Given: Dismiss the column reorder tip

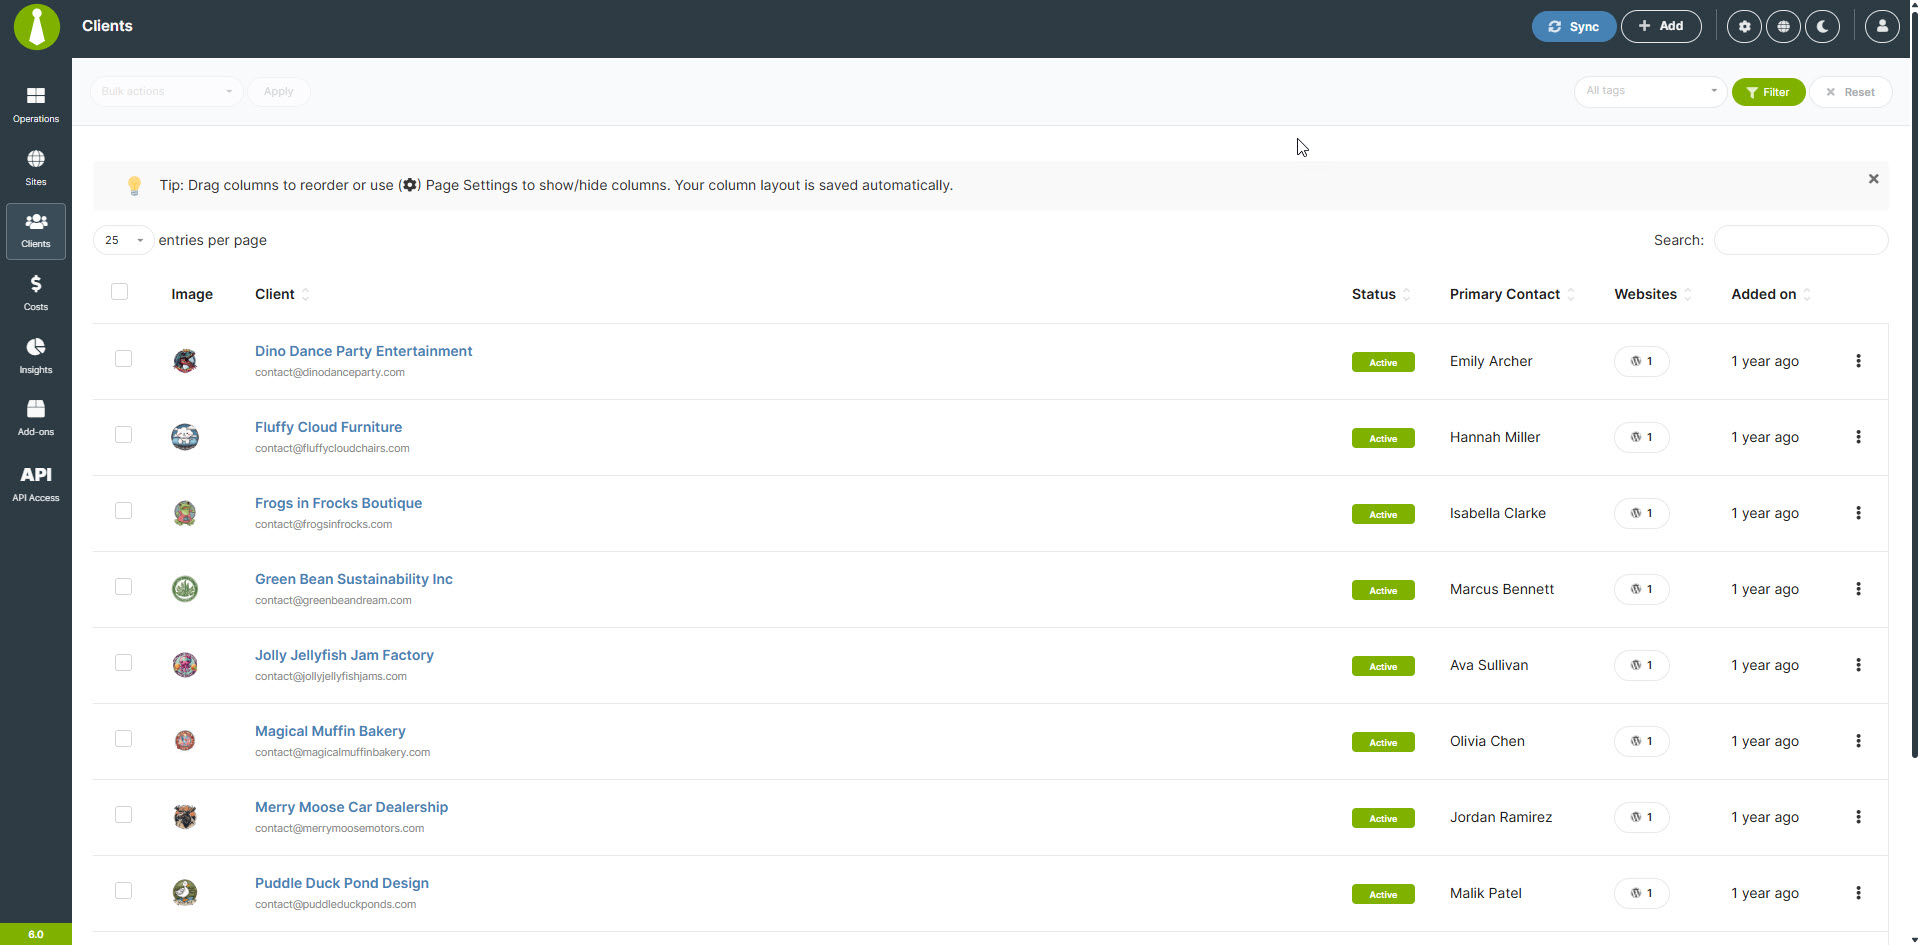Looking at the screenshot, I should pyautogui.click(x=1873, y=179).
